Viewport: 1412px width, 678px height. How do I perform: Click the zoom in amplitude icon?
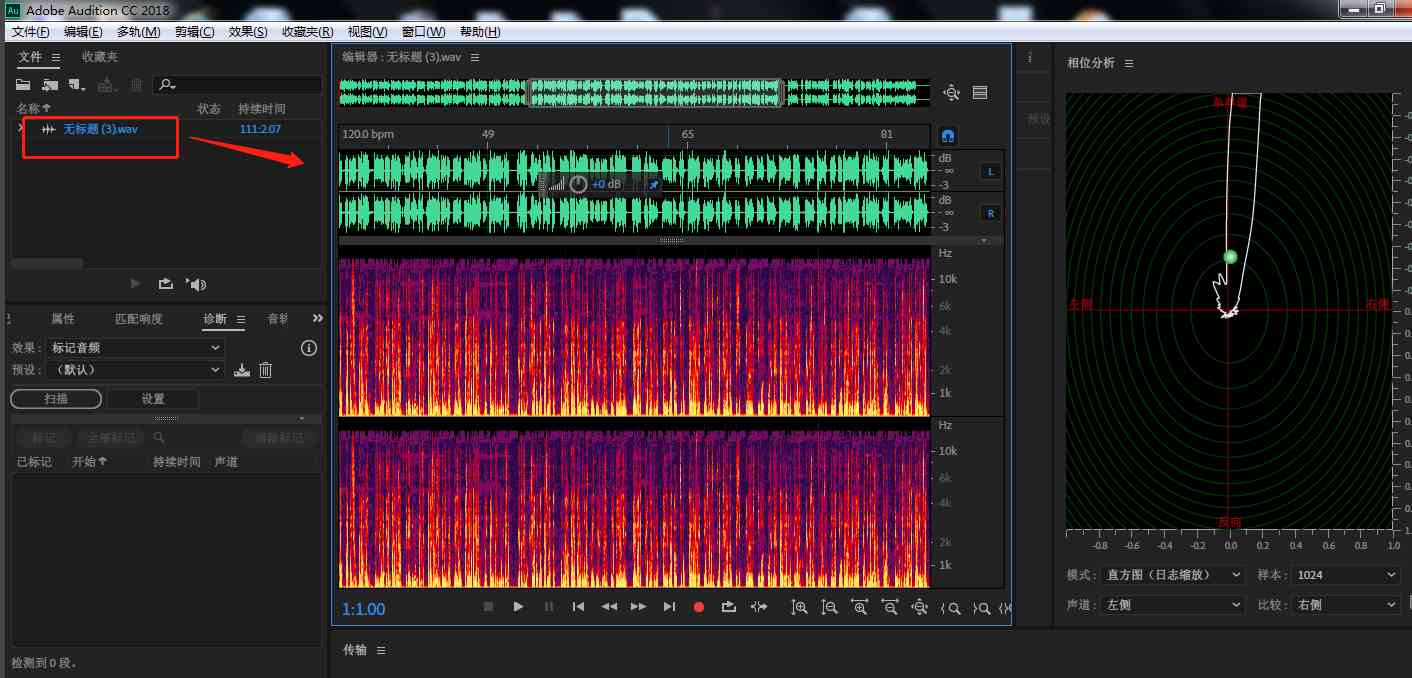pos(799,607)
